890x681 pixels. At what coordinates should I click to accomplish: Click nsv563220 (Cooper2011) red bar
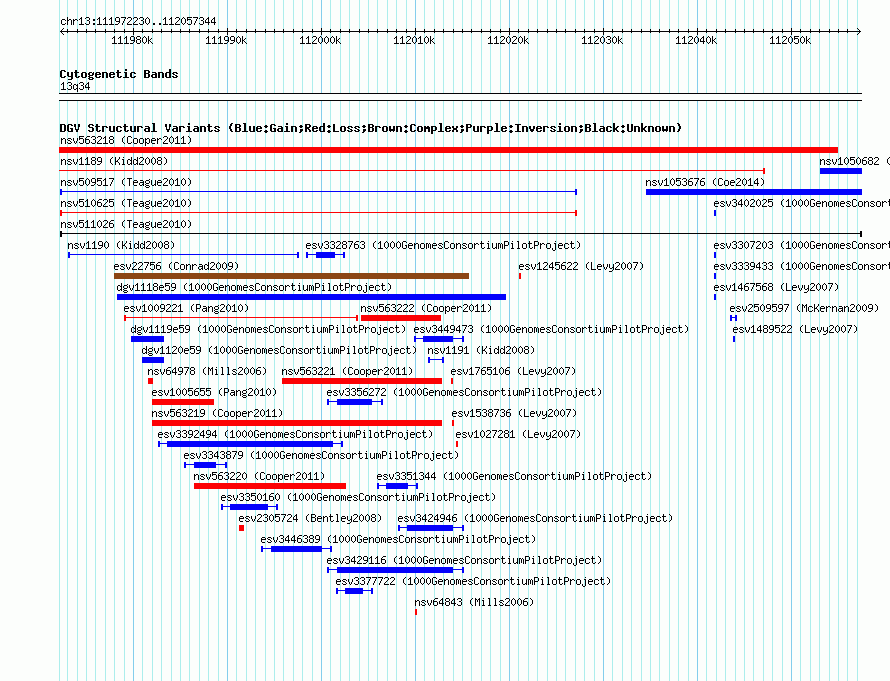[x=270, y=486]
